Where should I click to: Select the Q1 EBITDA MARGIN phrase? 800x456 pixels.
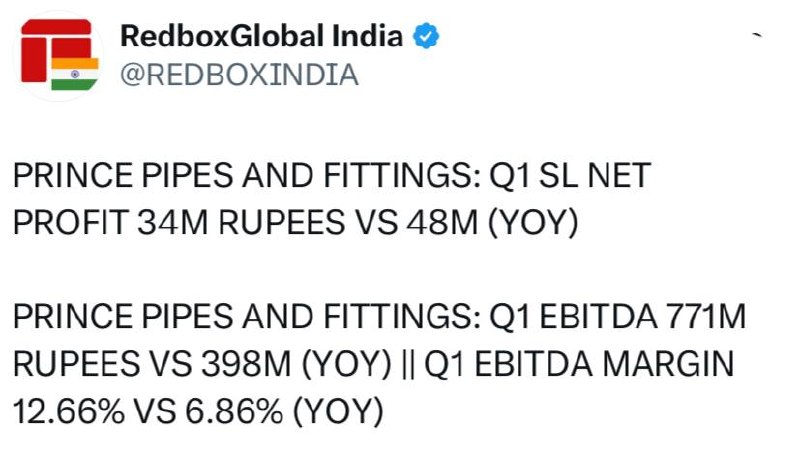[x=579, y=364]
